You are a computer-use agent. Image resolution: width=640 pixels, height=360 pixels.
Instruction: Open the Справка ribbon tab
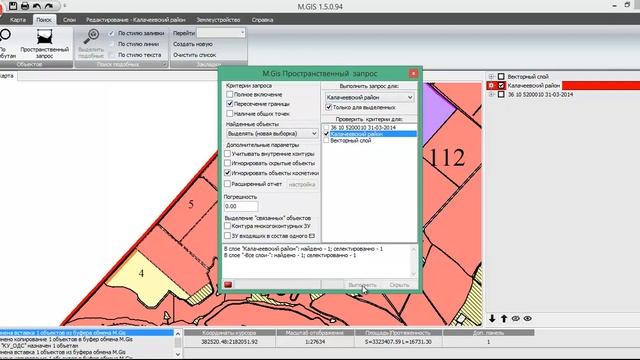262,20
